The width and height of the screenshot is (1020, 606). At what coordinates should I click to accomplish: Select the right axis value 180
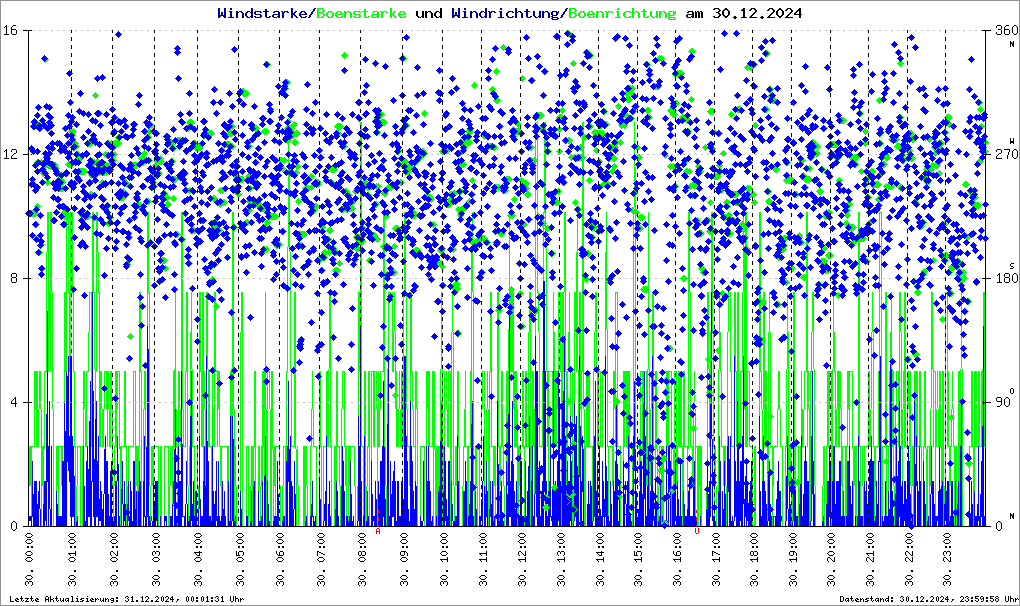tap(1002, 278)
